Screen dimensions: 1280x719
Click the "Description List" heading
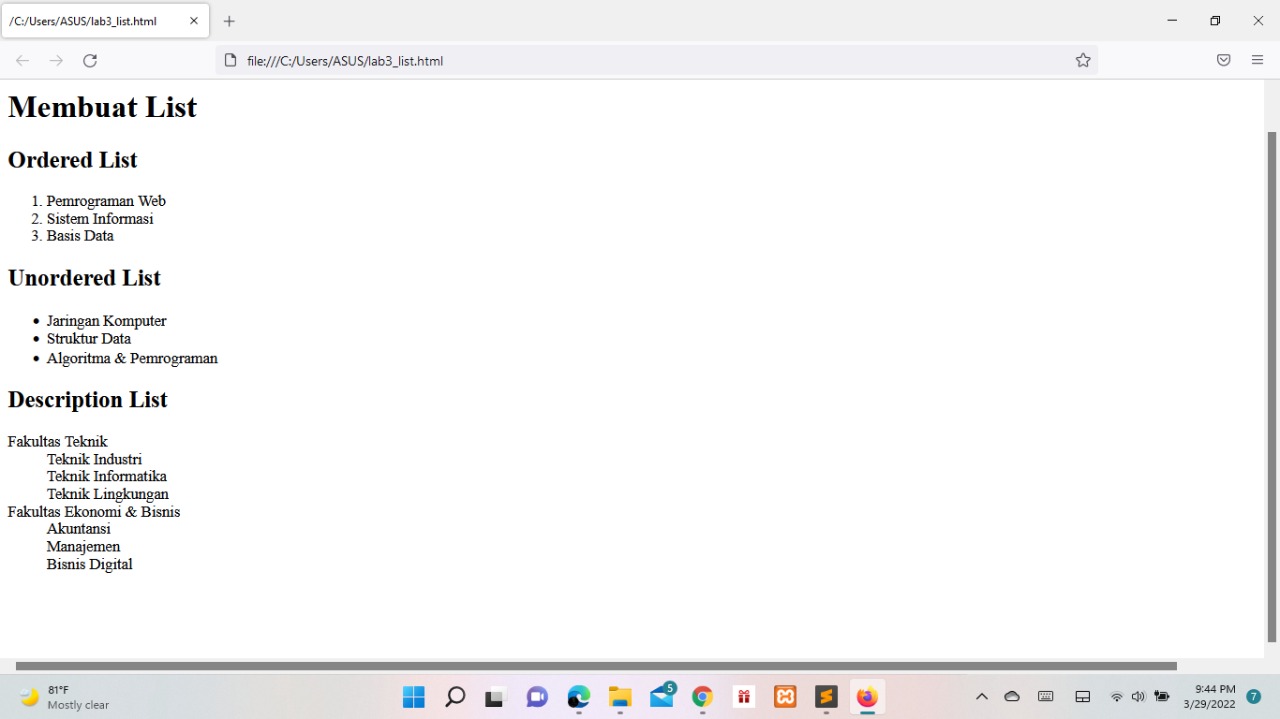pyautogui.click(x=88, y=400)
